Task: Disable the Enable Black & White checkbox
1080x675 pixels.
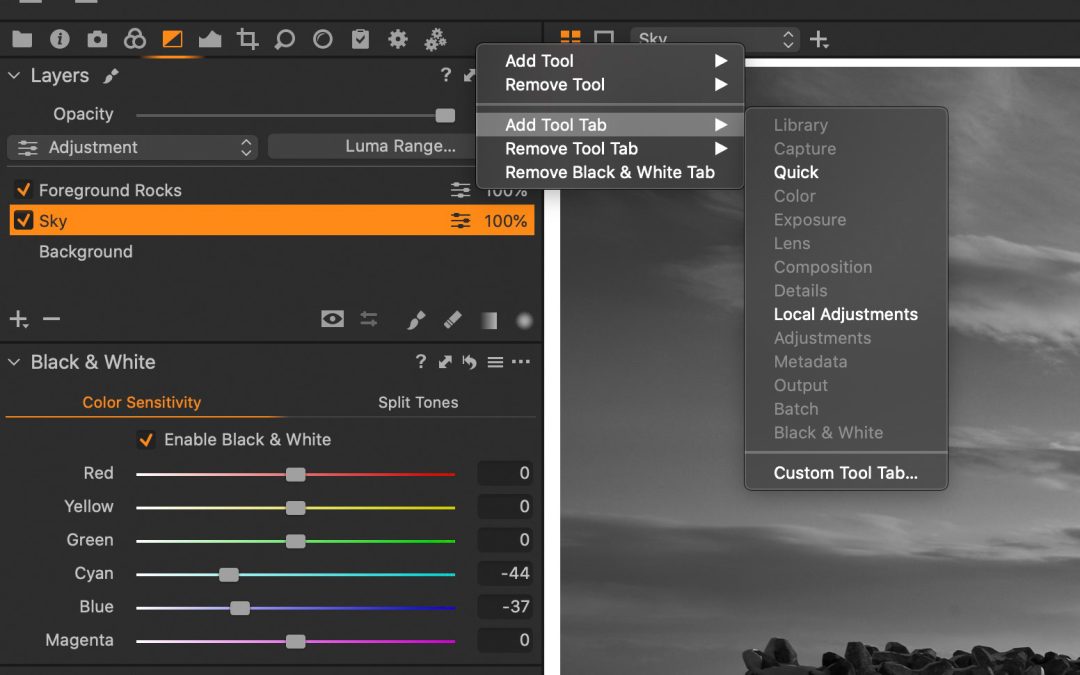Action: 146,439
